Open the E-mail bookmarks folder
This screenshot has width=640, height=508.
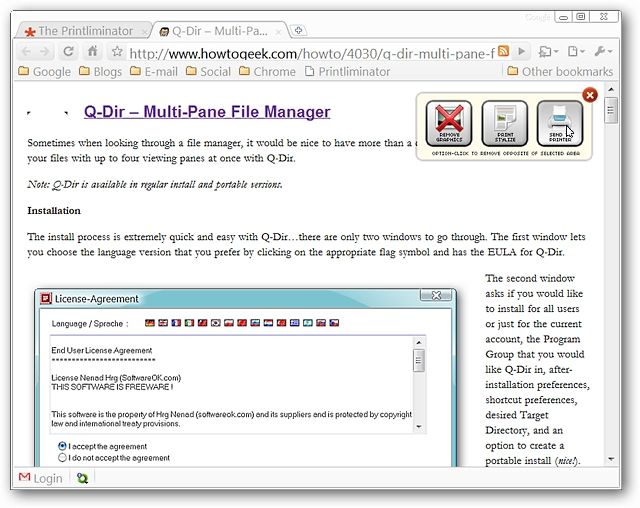(x=154, y=72)
